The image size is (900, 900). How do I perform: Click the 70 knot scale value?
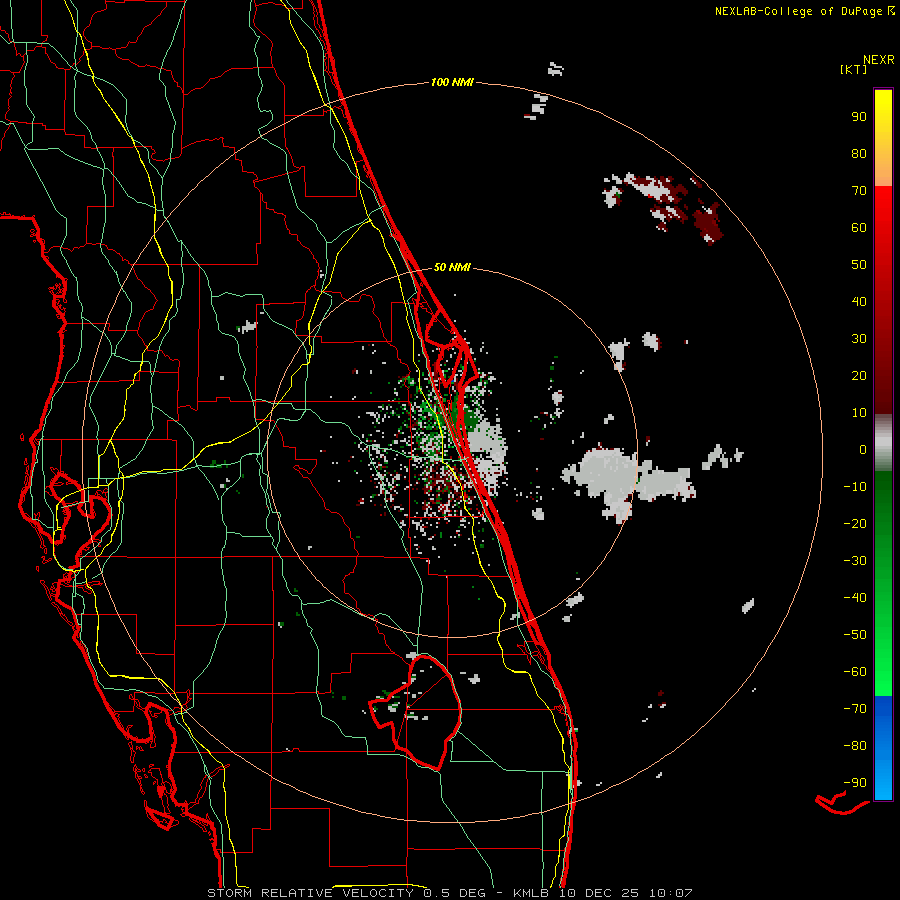coord(859,191)
